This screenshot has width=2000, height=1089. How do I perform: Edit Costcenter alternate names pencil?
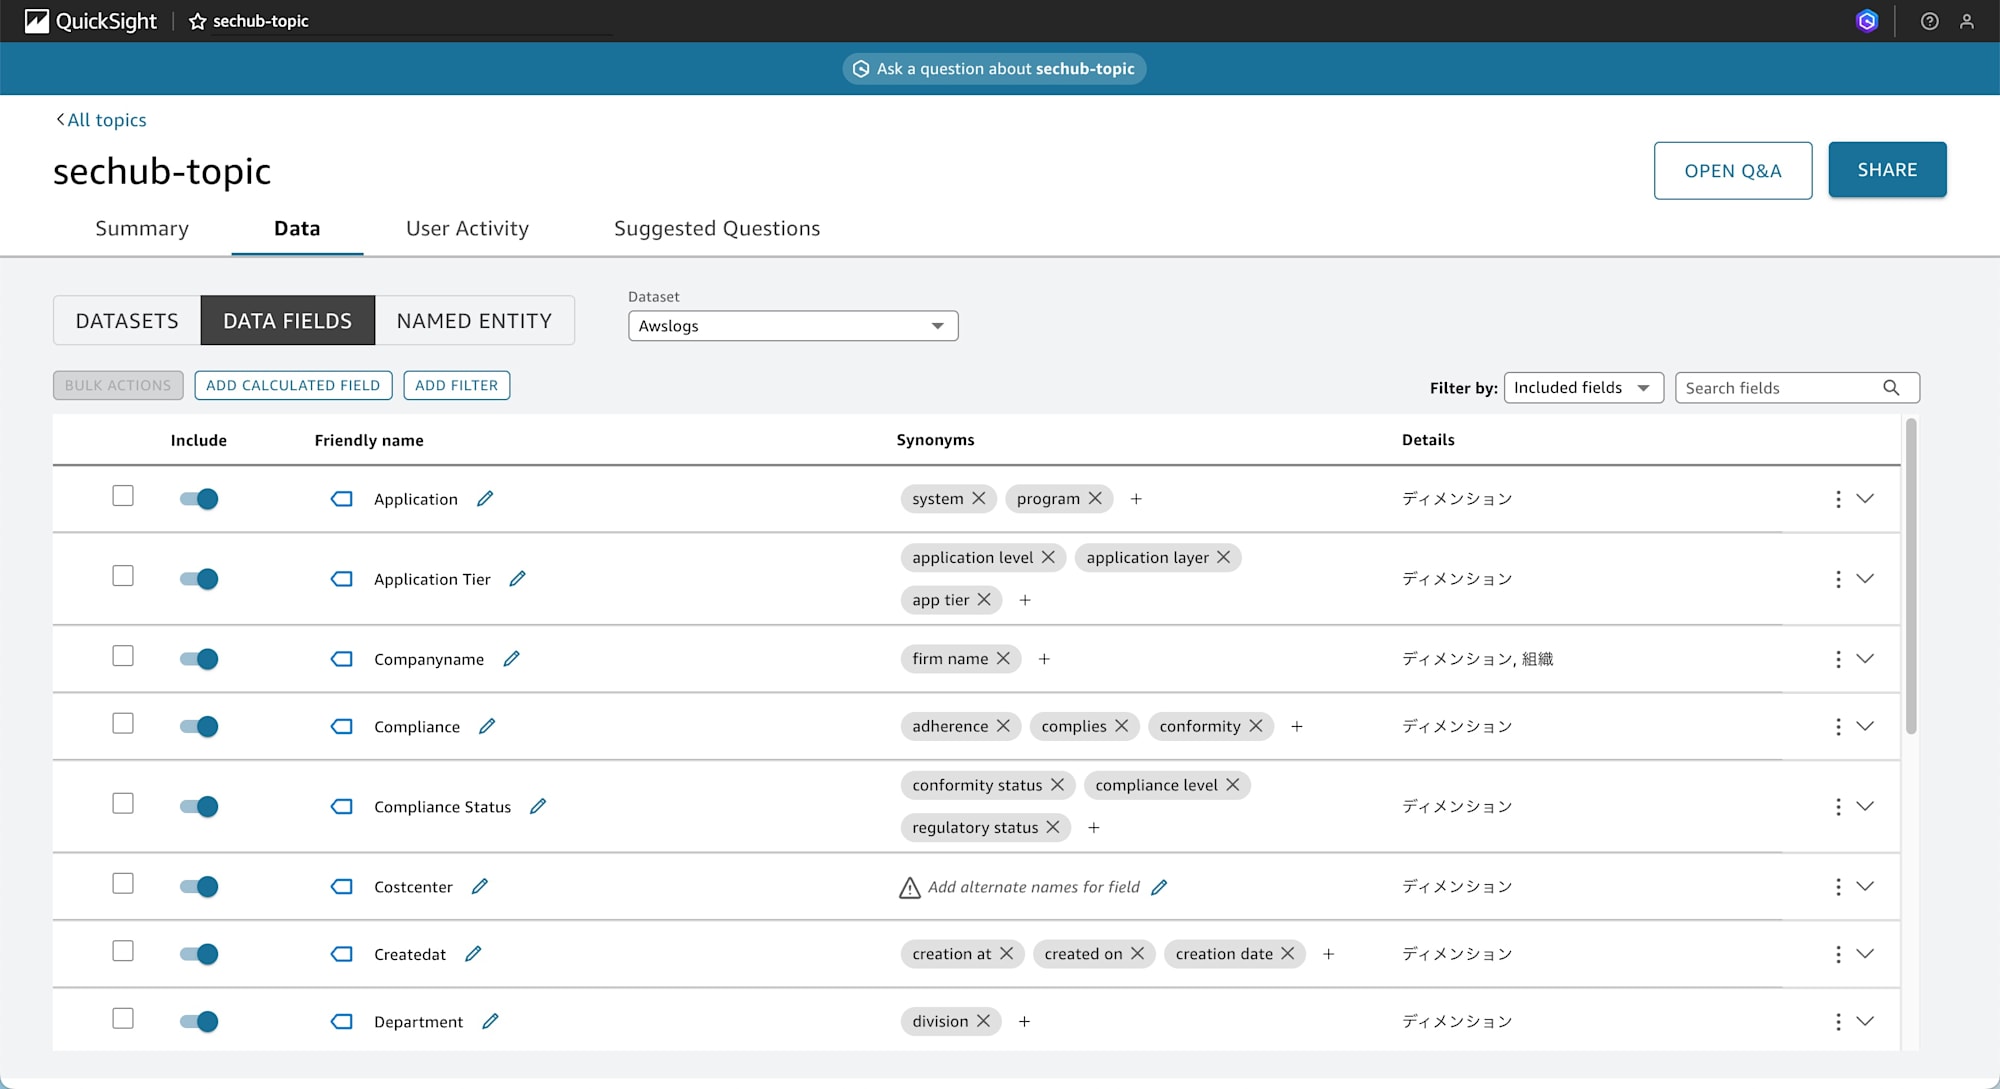[1159, 887]
